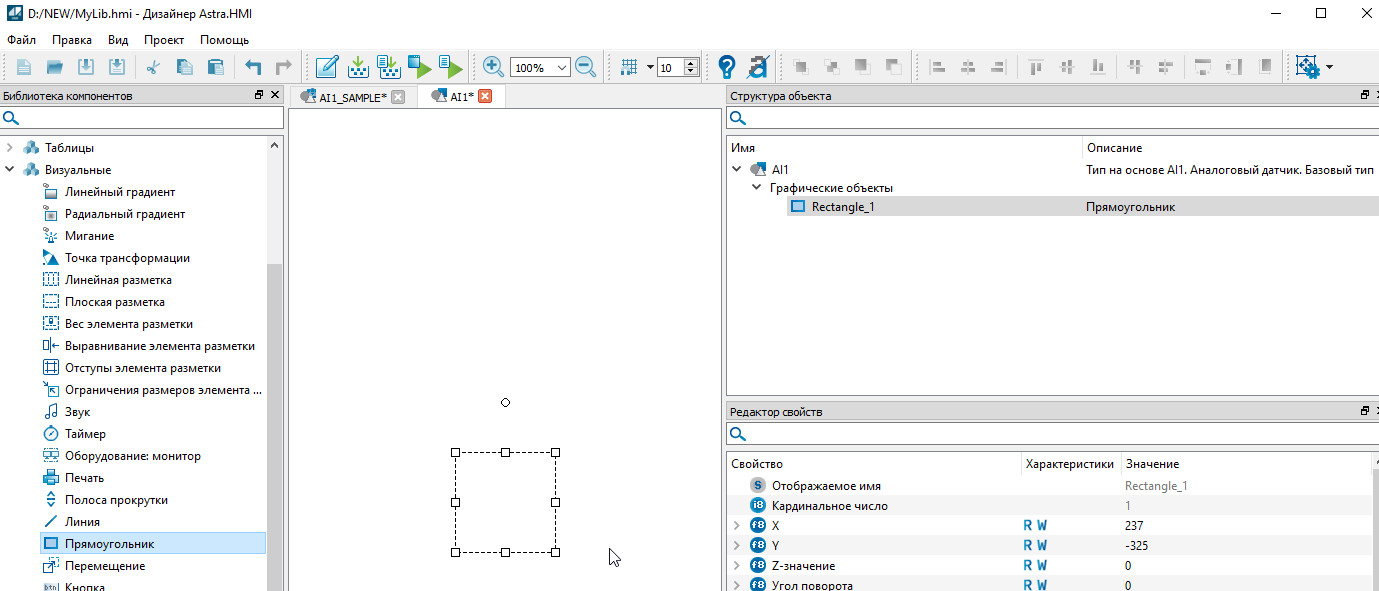Screen dimensions: 1379x591
Task: Click the new document icon
Action: pyautogui.click(x=24, y=67)
